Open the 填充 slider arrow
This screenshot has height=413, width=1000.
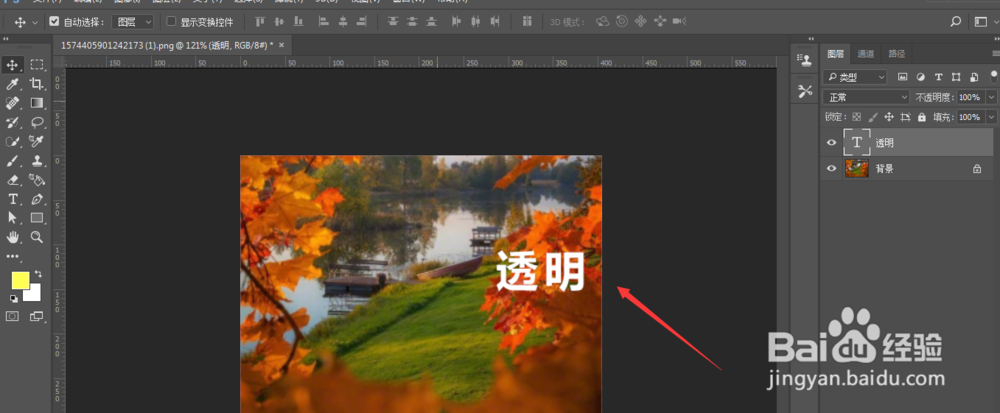coord(991,117)
